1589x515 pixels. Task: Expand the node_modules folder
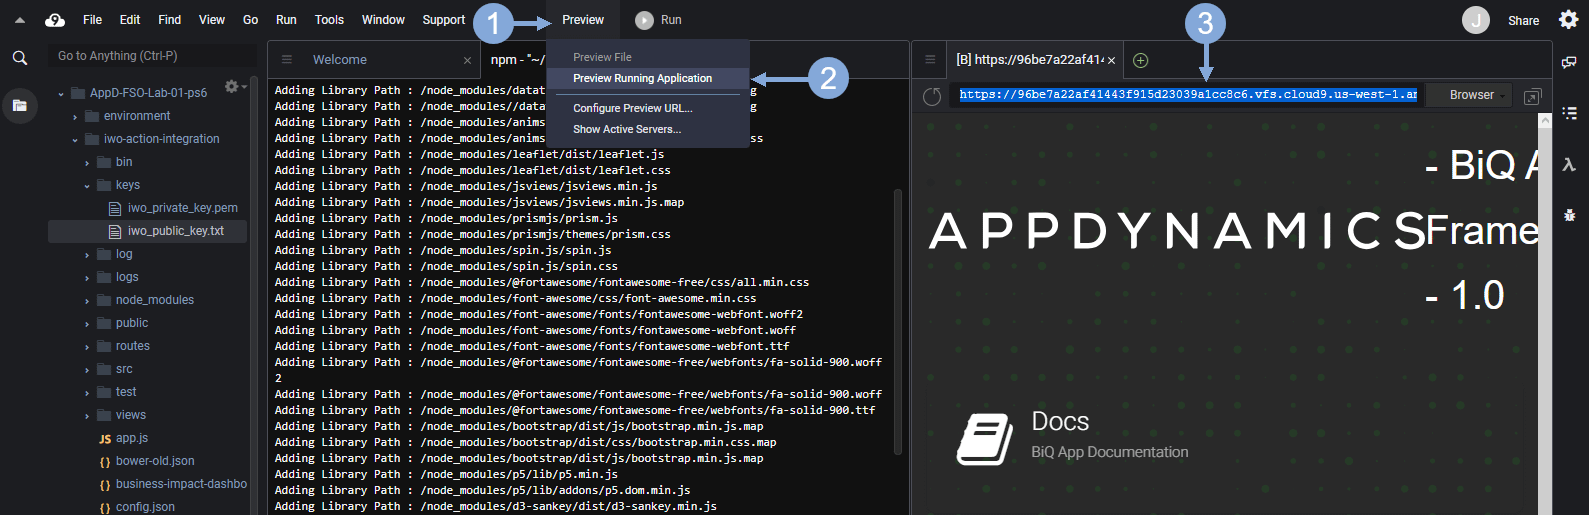(88, 301)
